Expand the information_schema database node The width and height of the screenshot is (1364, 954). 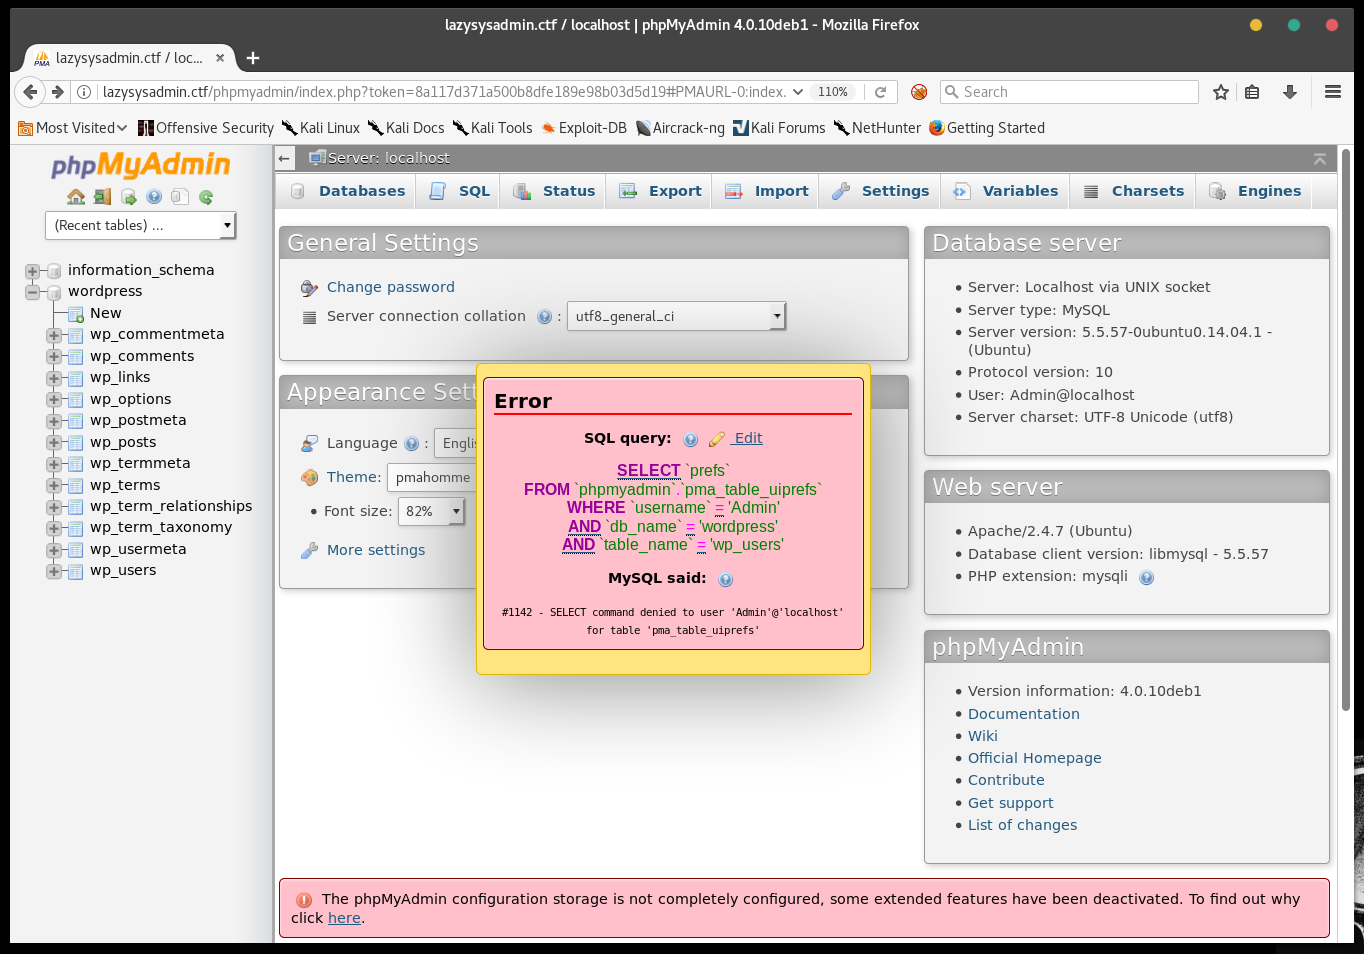point(32,271)
